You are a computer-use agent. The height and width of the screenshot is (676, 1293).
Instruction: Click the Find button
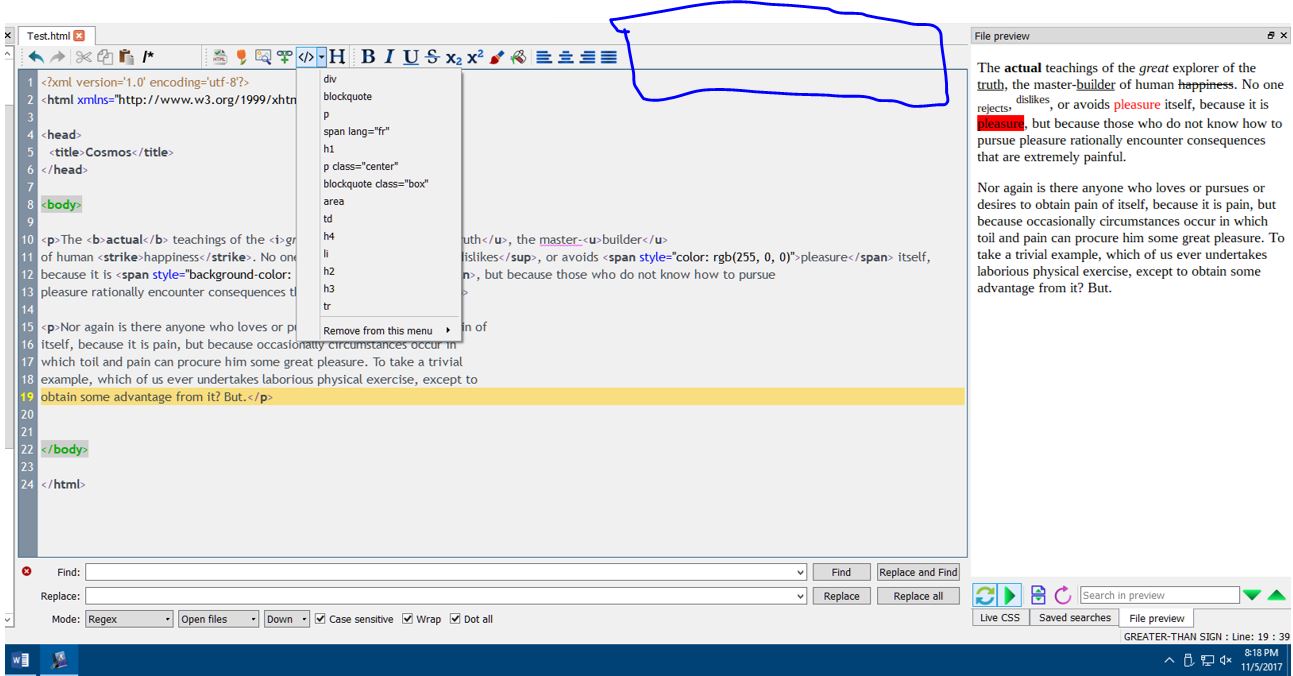click(841, 572)
